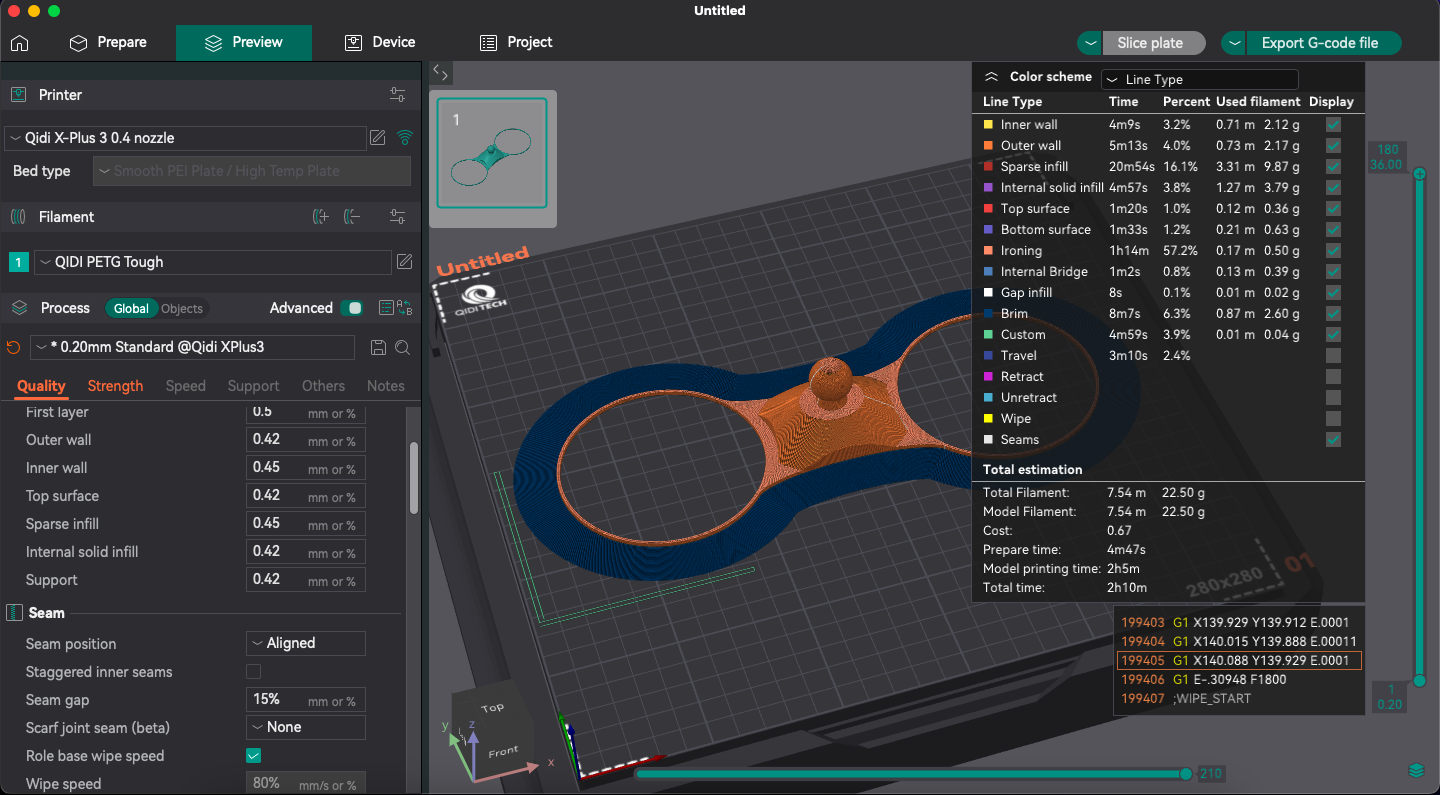Select G-code line 199404
The image size is (1440, 795).
(1239, 641)
